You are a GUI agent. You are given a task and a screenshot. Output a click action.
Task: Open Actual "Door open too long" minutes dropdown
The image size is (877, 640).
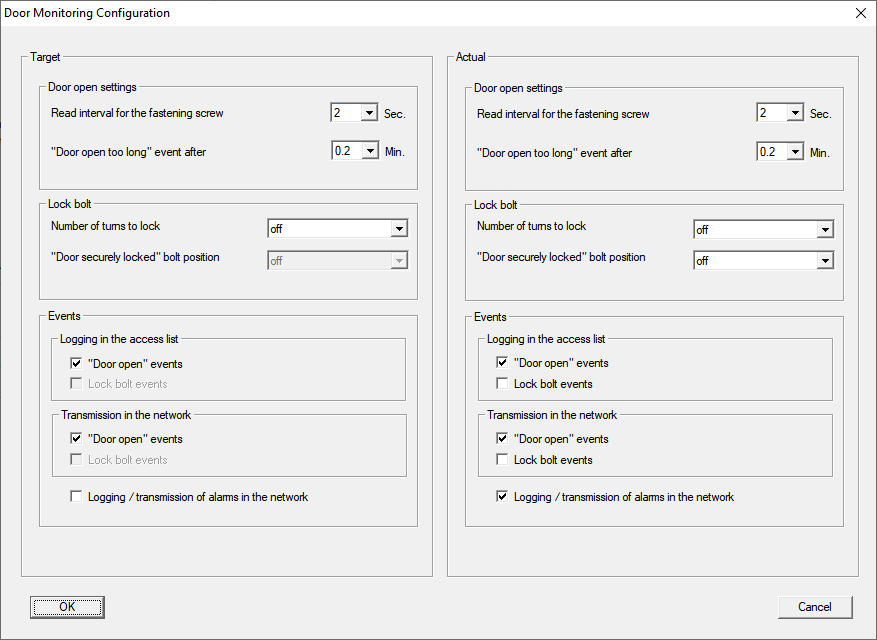tap(795, 152)
